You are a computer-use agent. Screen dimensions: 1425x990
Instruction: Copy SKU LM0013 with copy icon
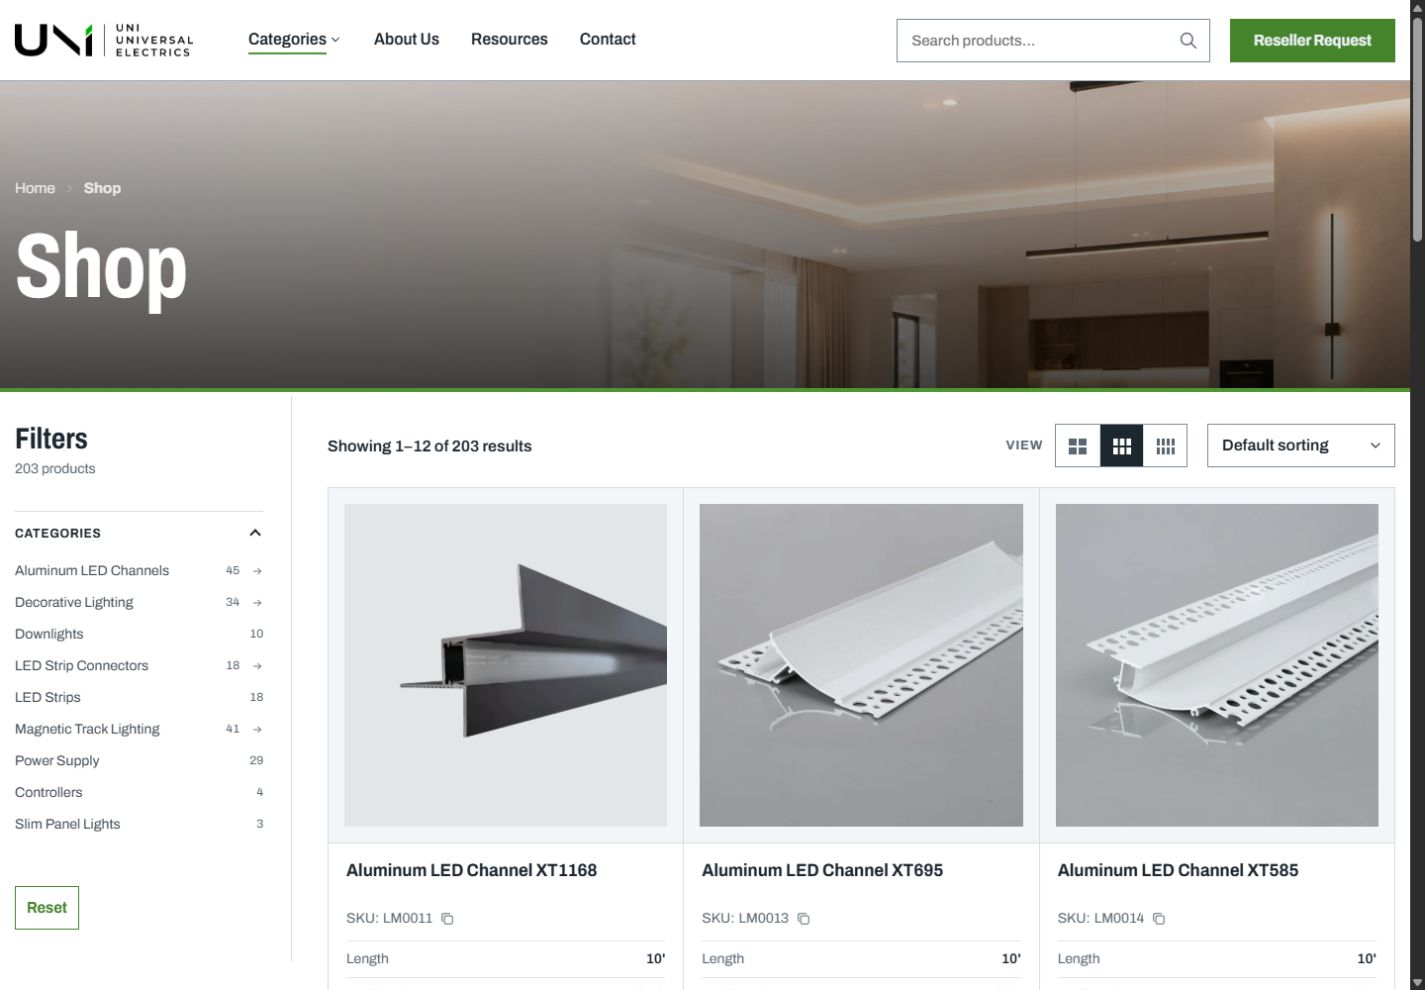click(803, 919)
